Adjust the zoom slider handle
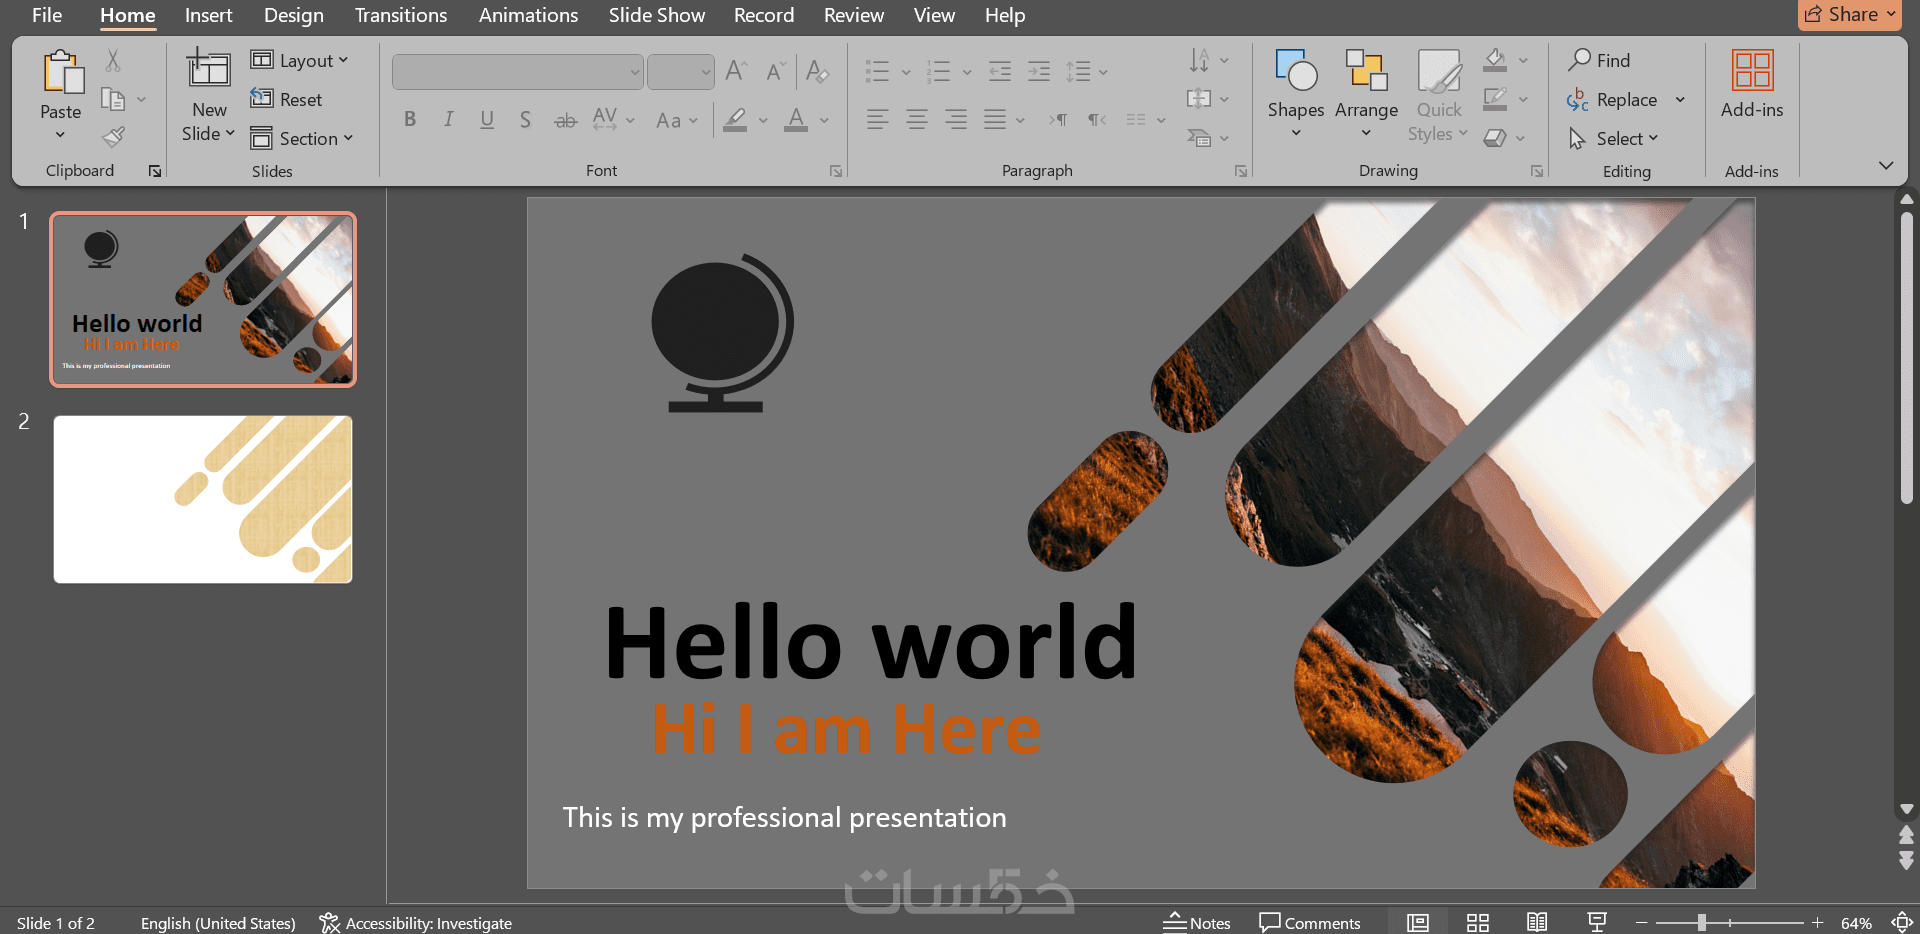The width and height of the screenshot is (1920, 934). (x=1701, y=922)
